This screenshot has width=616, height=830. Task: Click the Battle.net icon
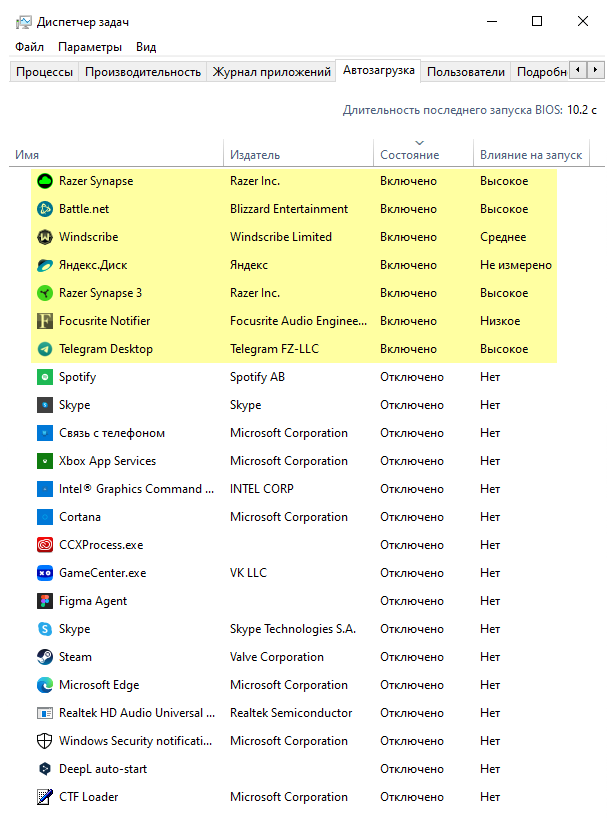point(45,209)
